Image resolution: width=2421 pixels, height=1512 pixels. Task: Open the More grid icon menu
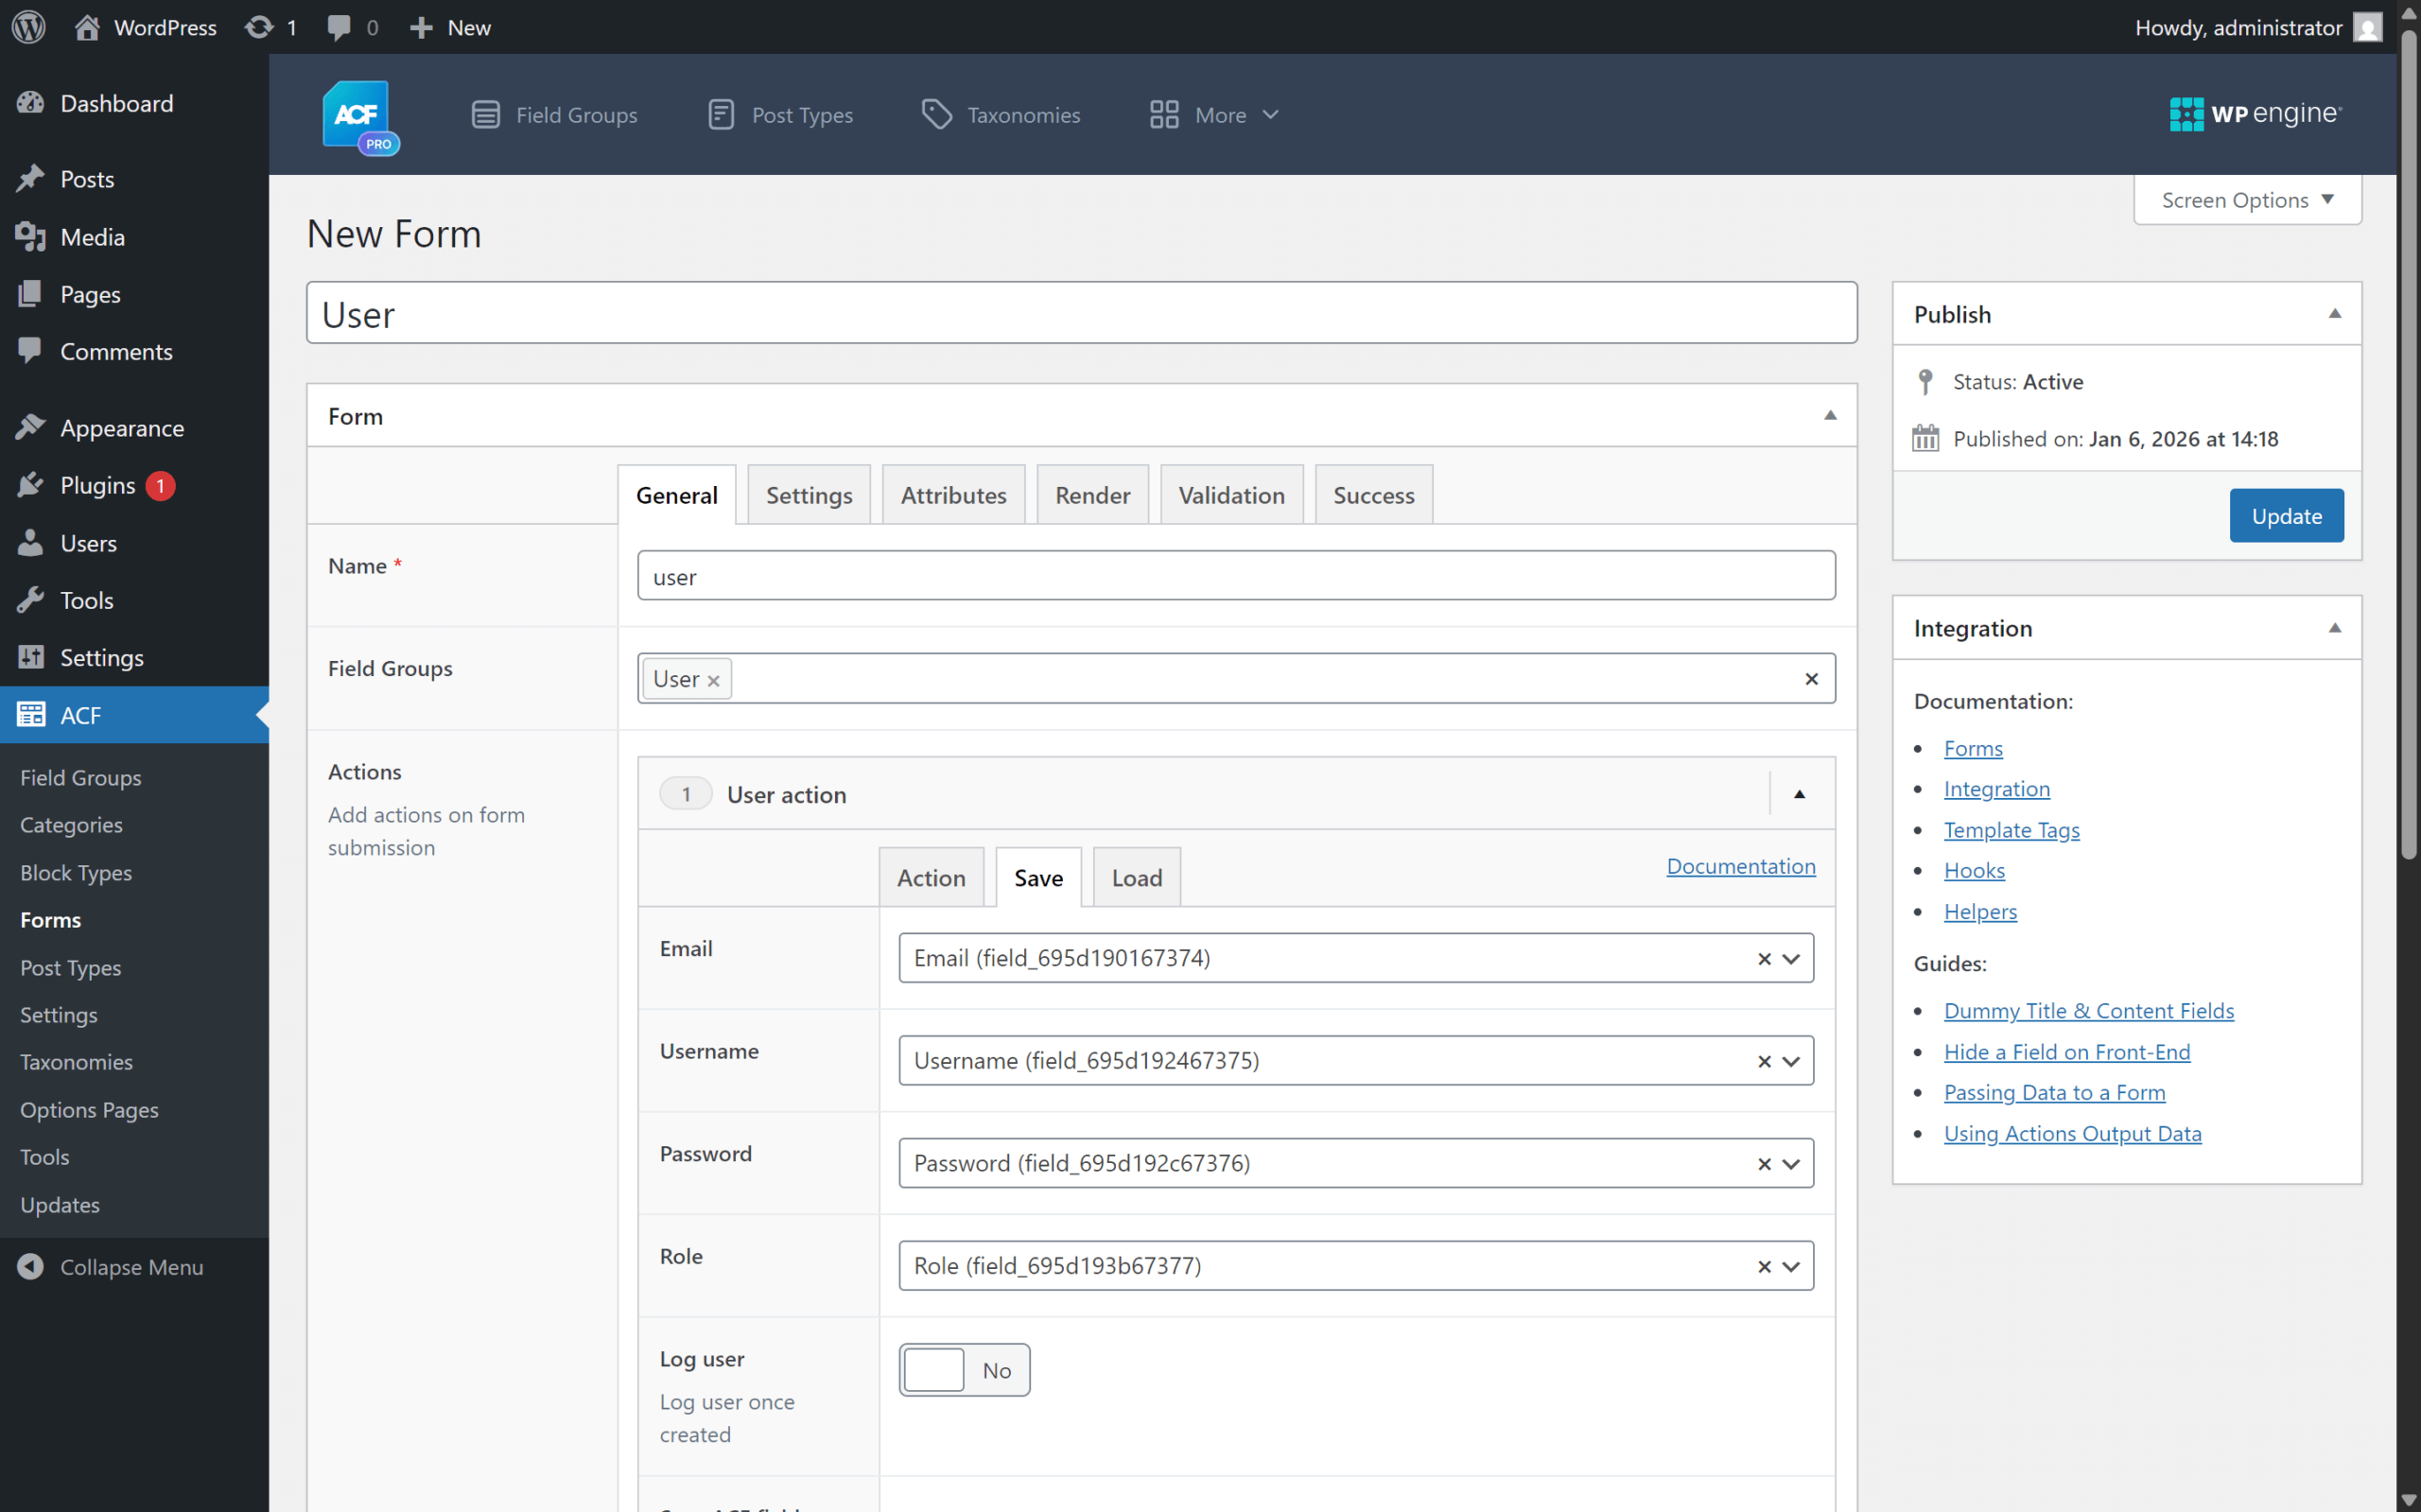point(1162,114)
